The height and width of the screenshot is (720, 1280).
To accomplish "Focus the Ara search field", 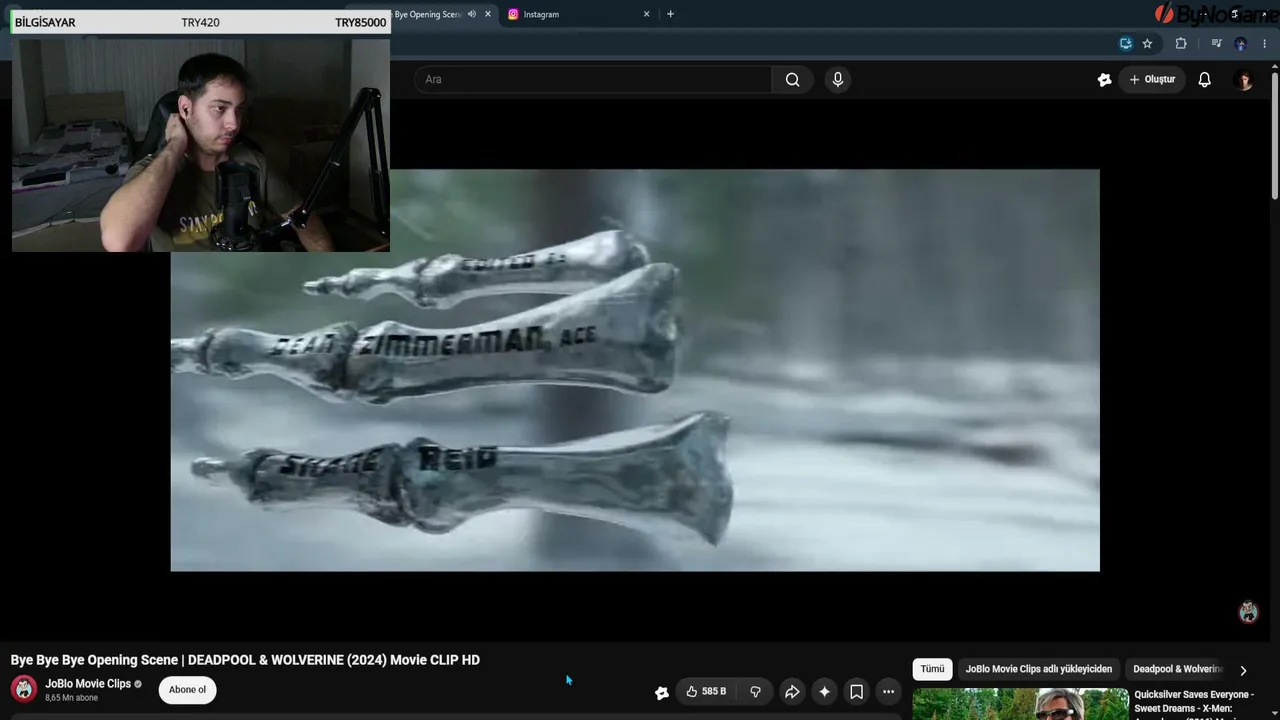I will point(594,80).
